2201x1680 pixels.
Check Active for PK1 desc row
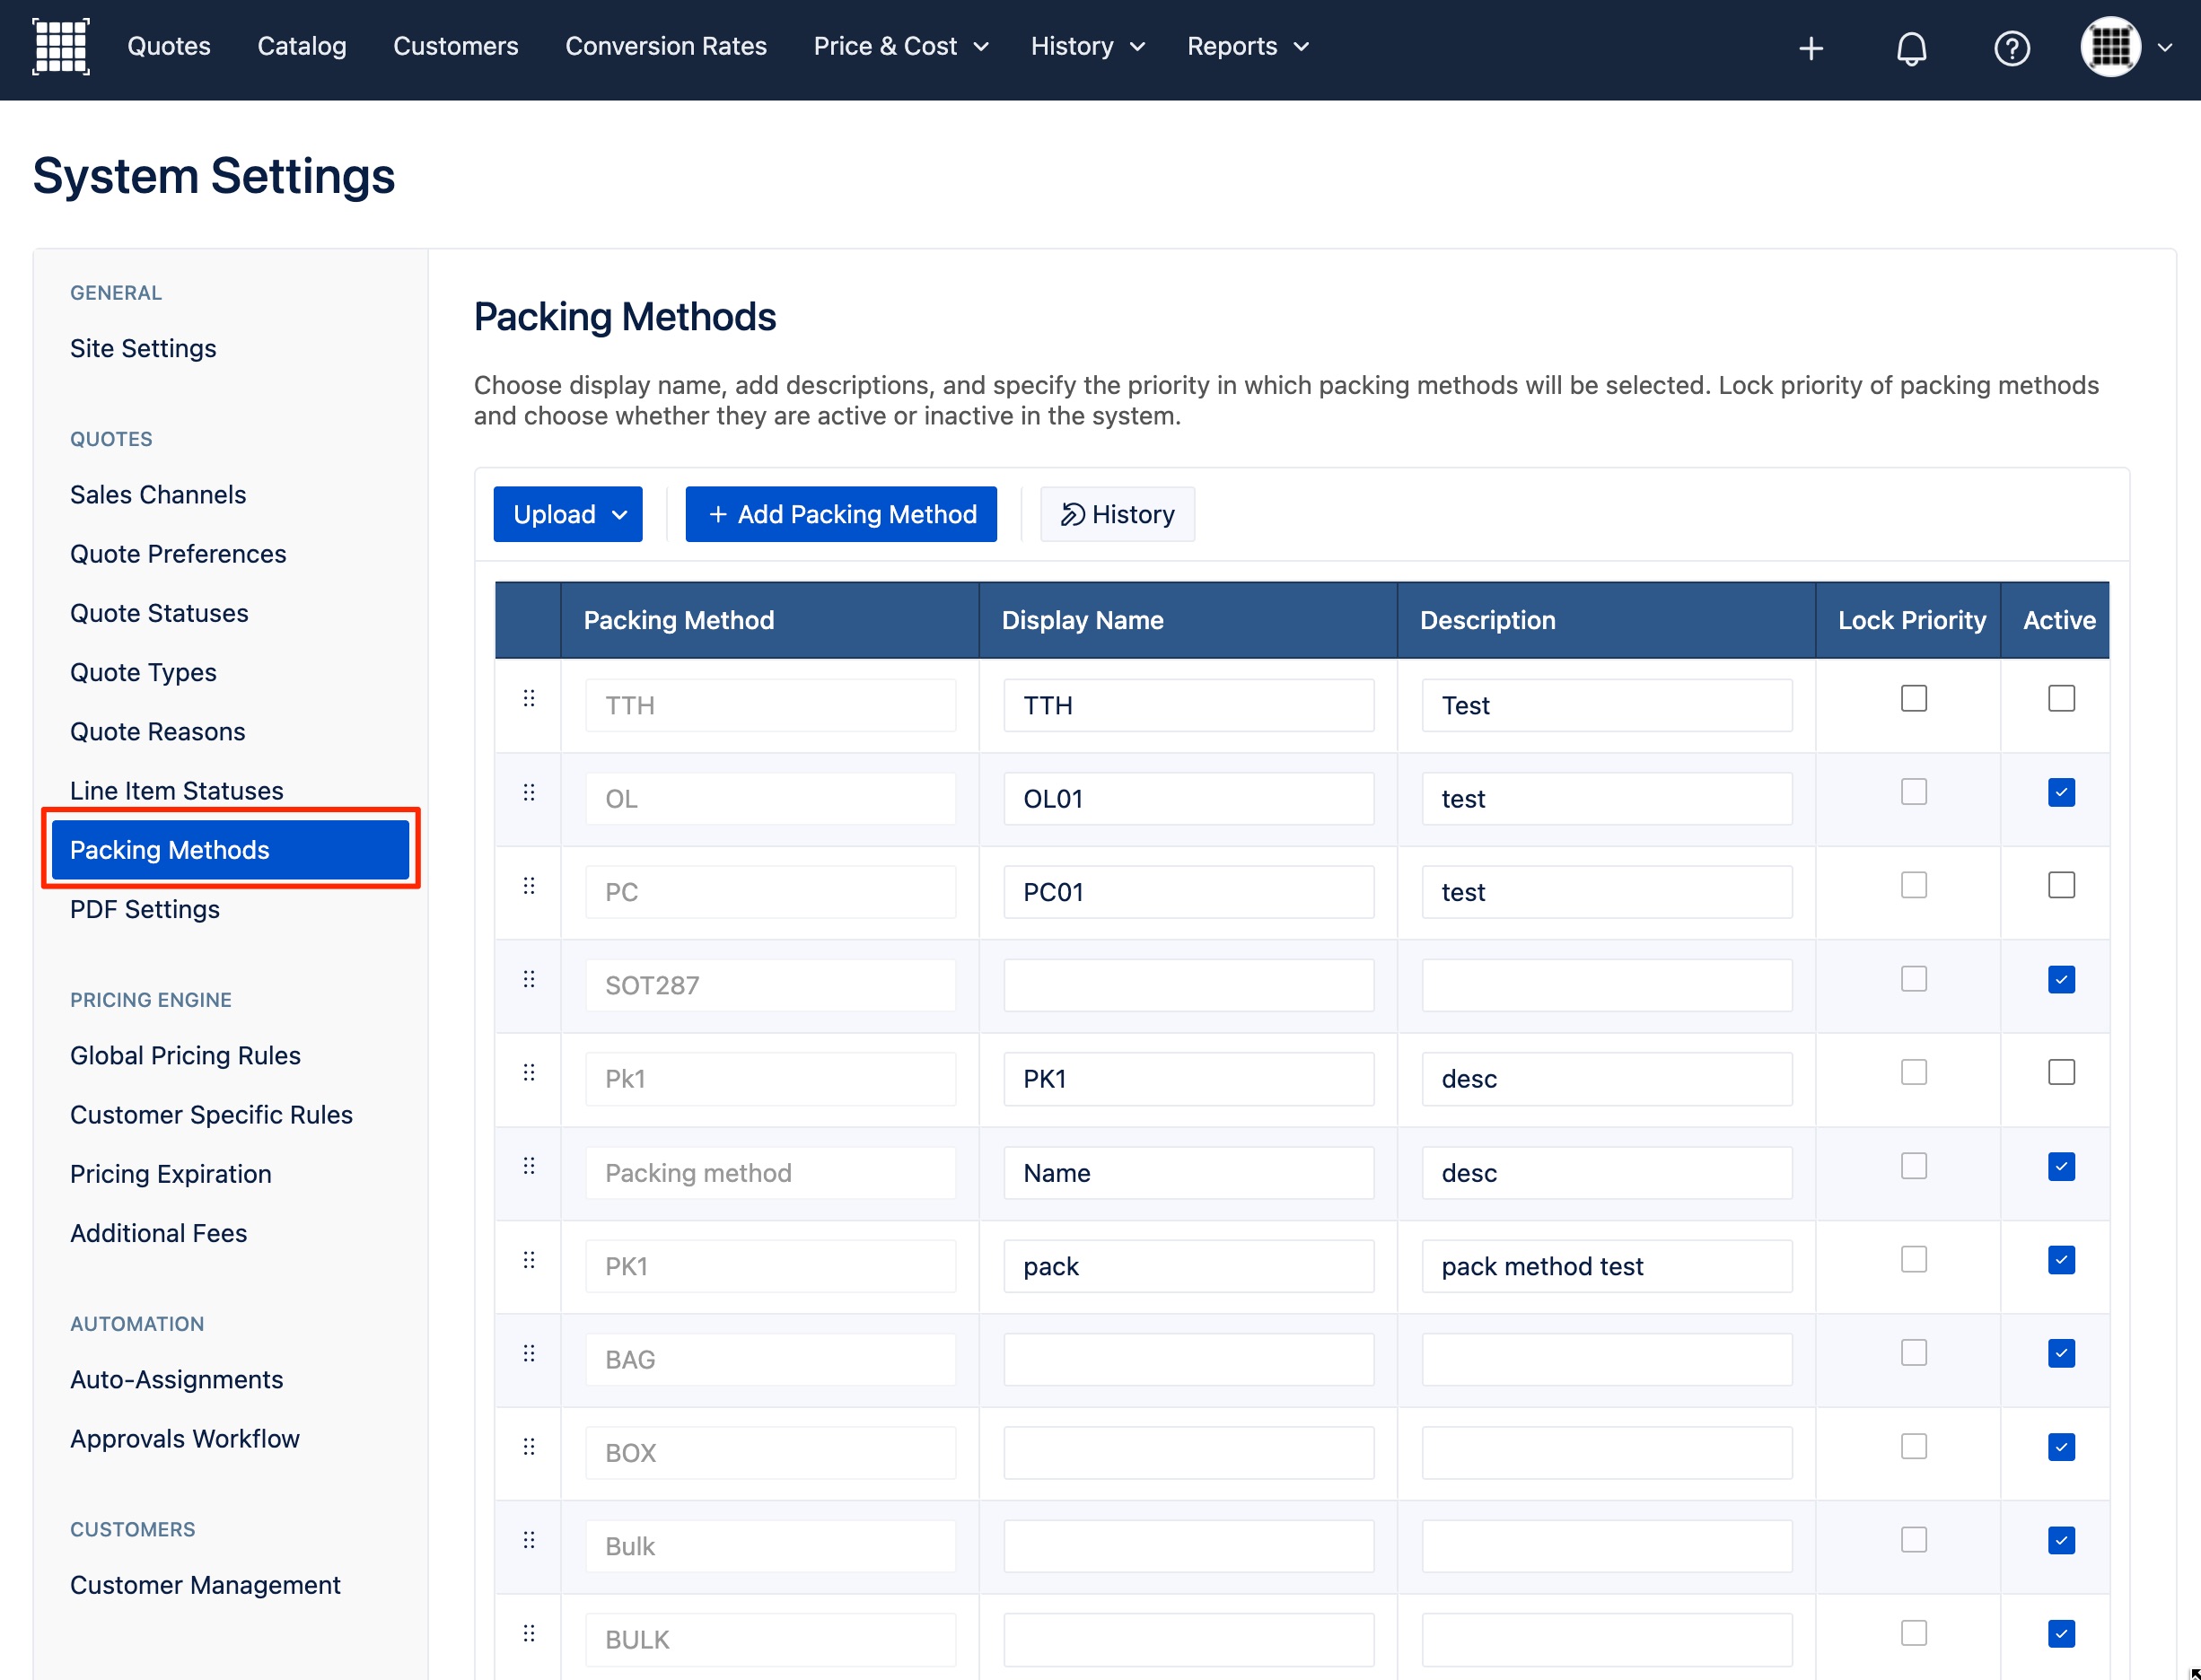2061,1072
